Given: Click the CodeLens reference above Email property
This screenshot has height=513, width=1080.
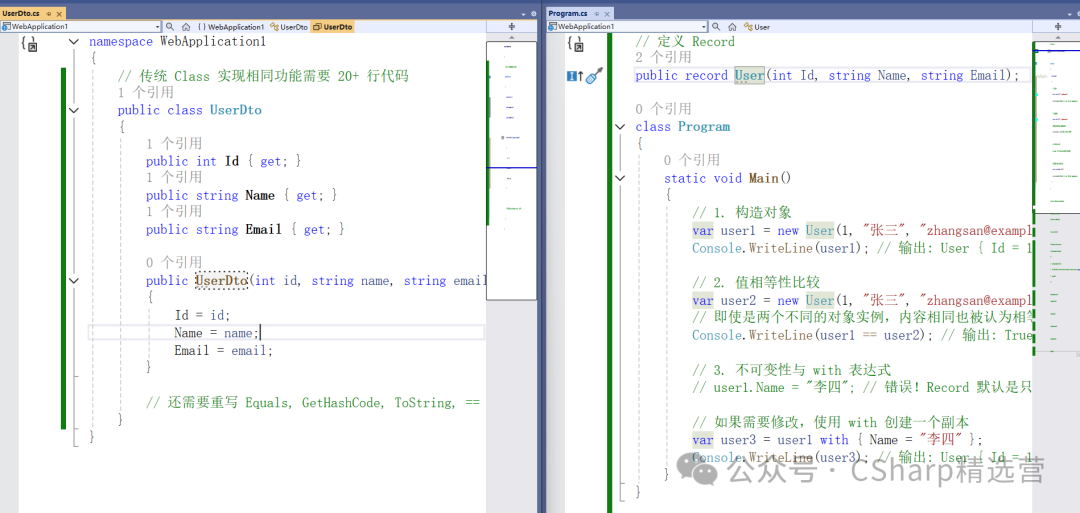Looking at the screenshot, I should pyautogui.click(x=174, y=211).
